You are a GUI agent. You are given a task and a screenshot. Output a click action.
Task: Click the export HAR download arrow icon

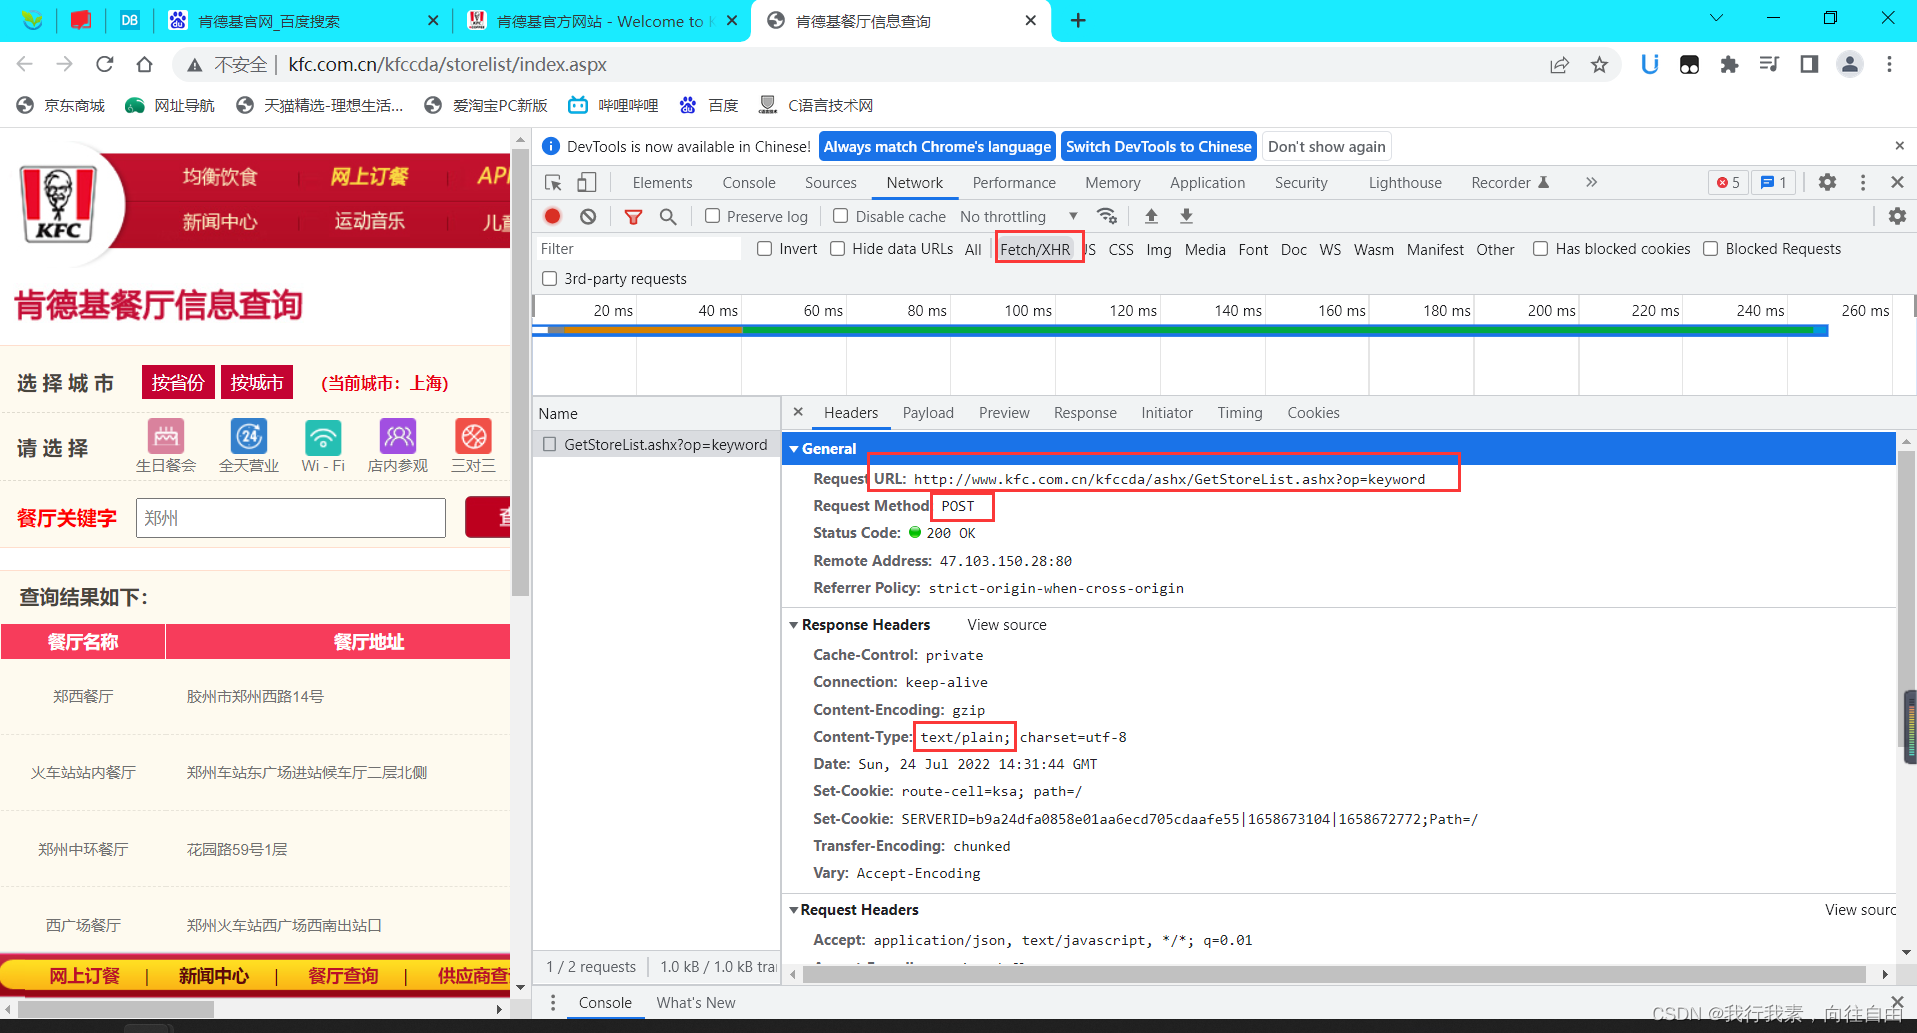coord(1186,216)
